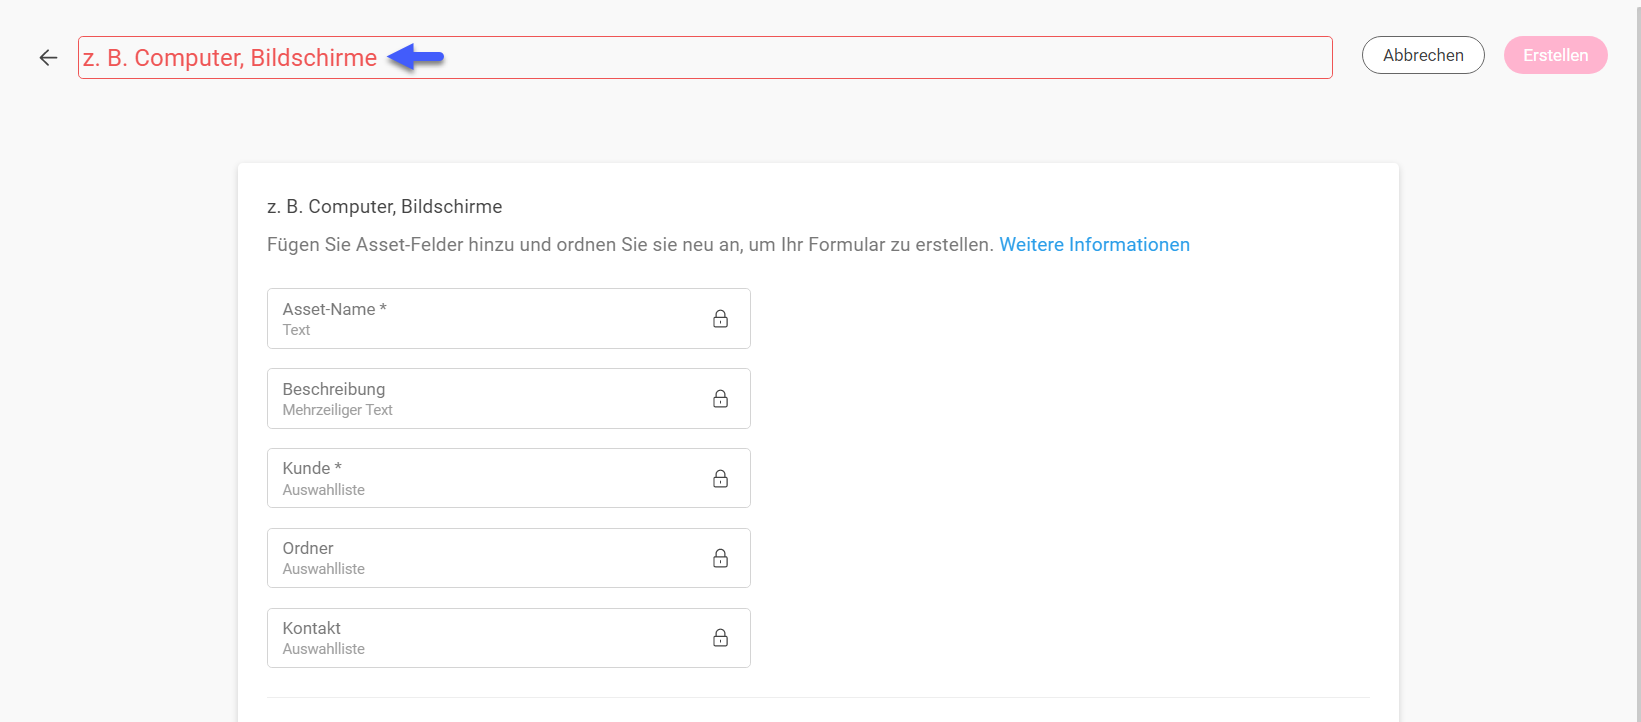Click the lock icon on Asset-Name field
The width and height of the screenshot is (1641, 722).
[x=720, y=319]
